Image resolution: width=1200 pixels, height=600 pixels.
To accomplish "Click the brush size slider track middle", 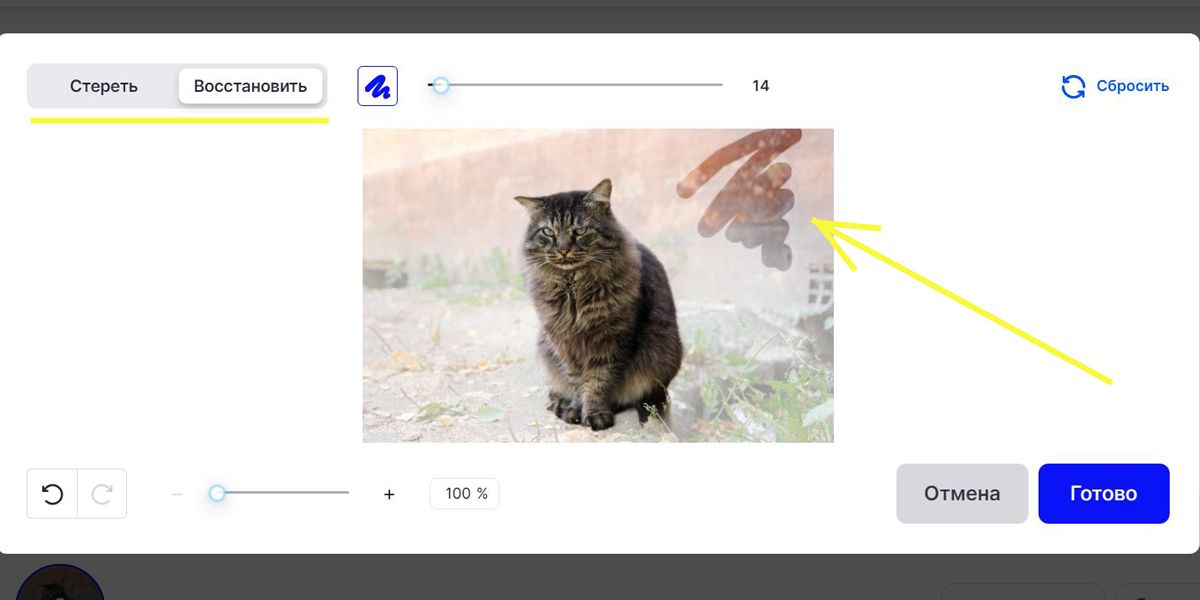I will [x=575, y=85].
